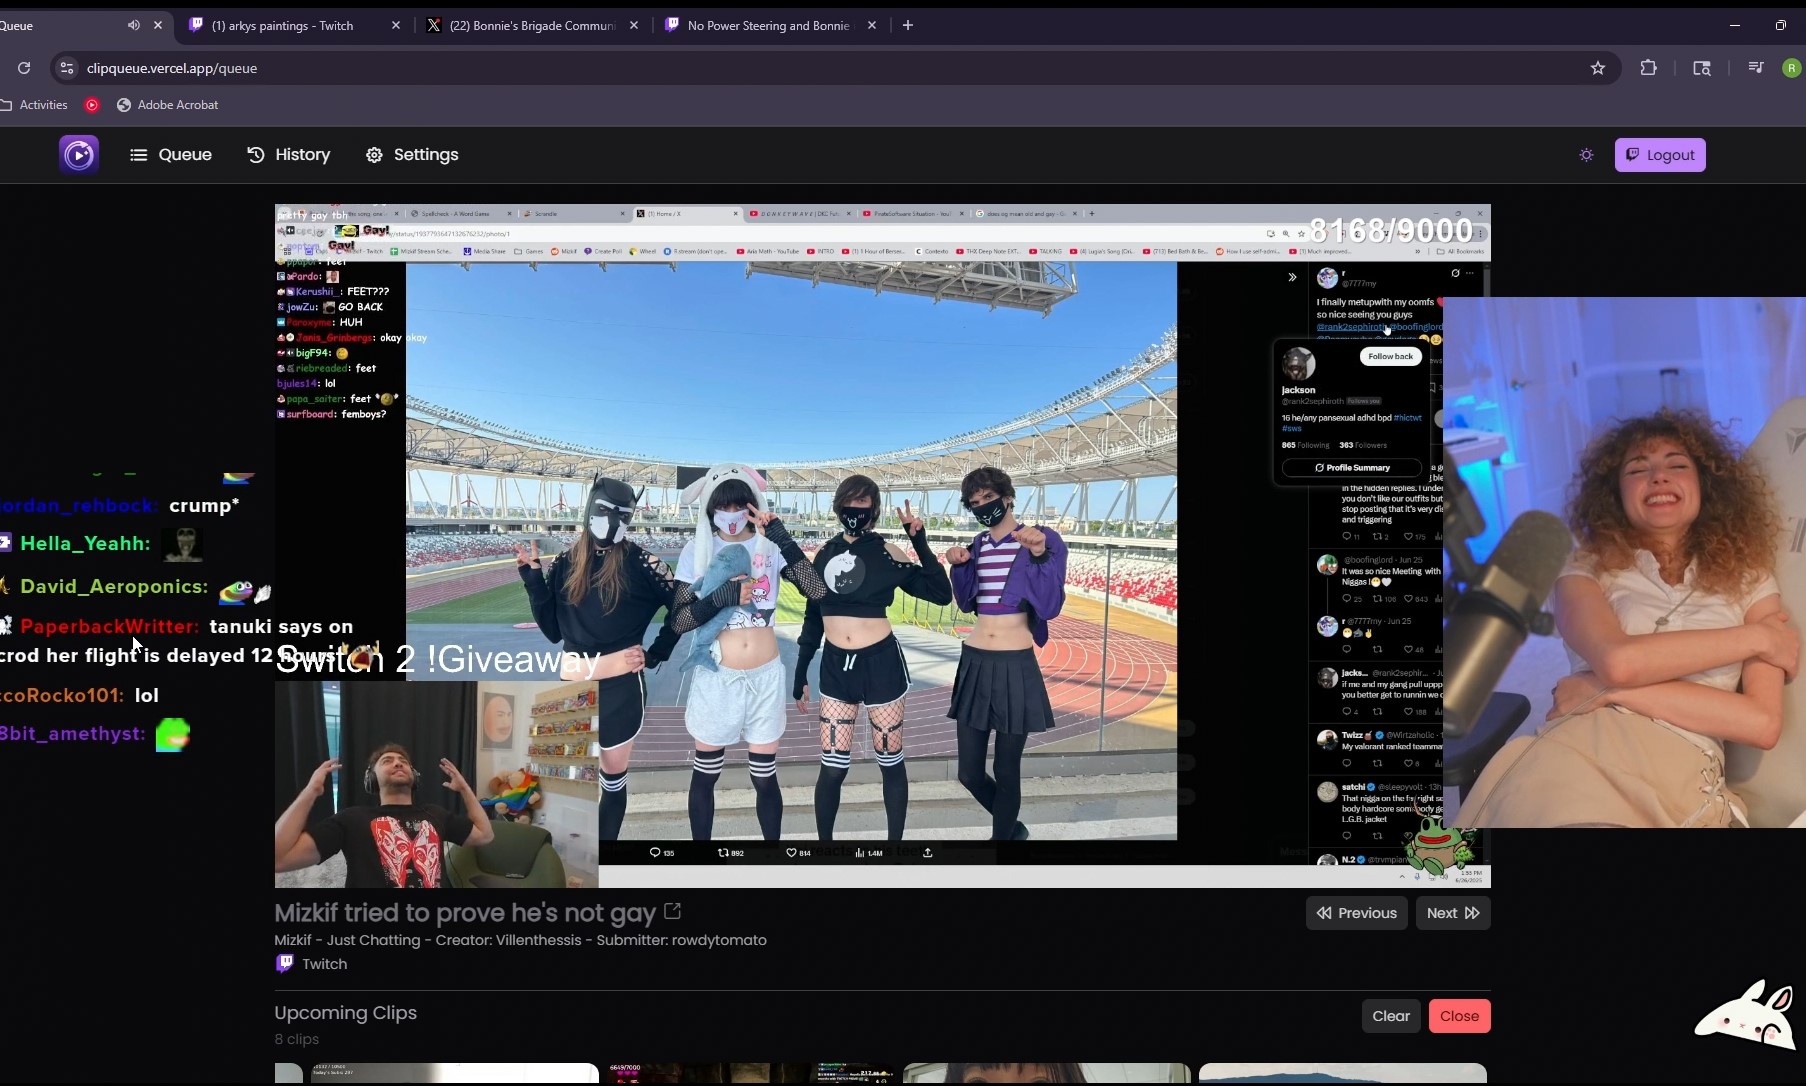Click the Upcoming Clips heading
Screen dimensions: 1806x1086
click(346, 1013)
